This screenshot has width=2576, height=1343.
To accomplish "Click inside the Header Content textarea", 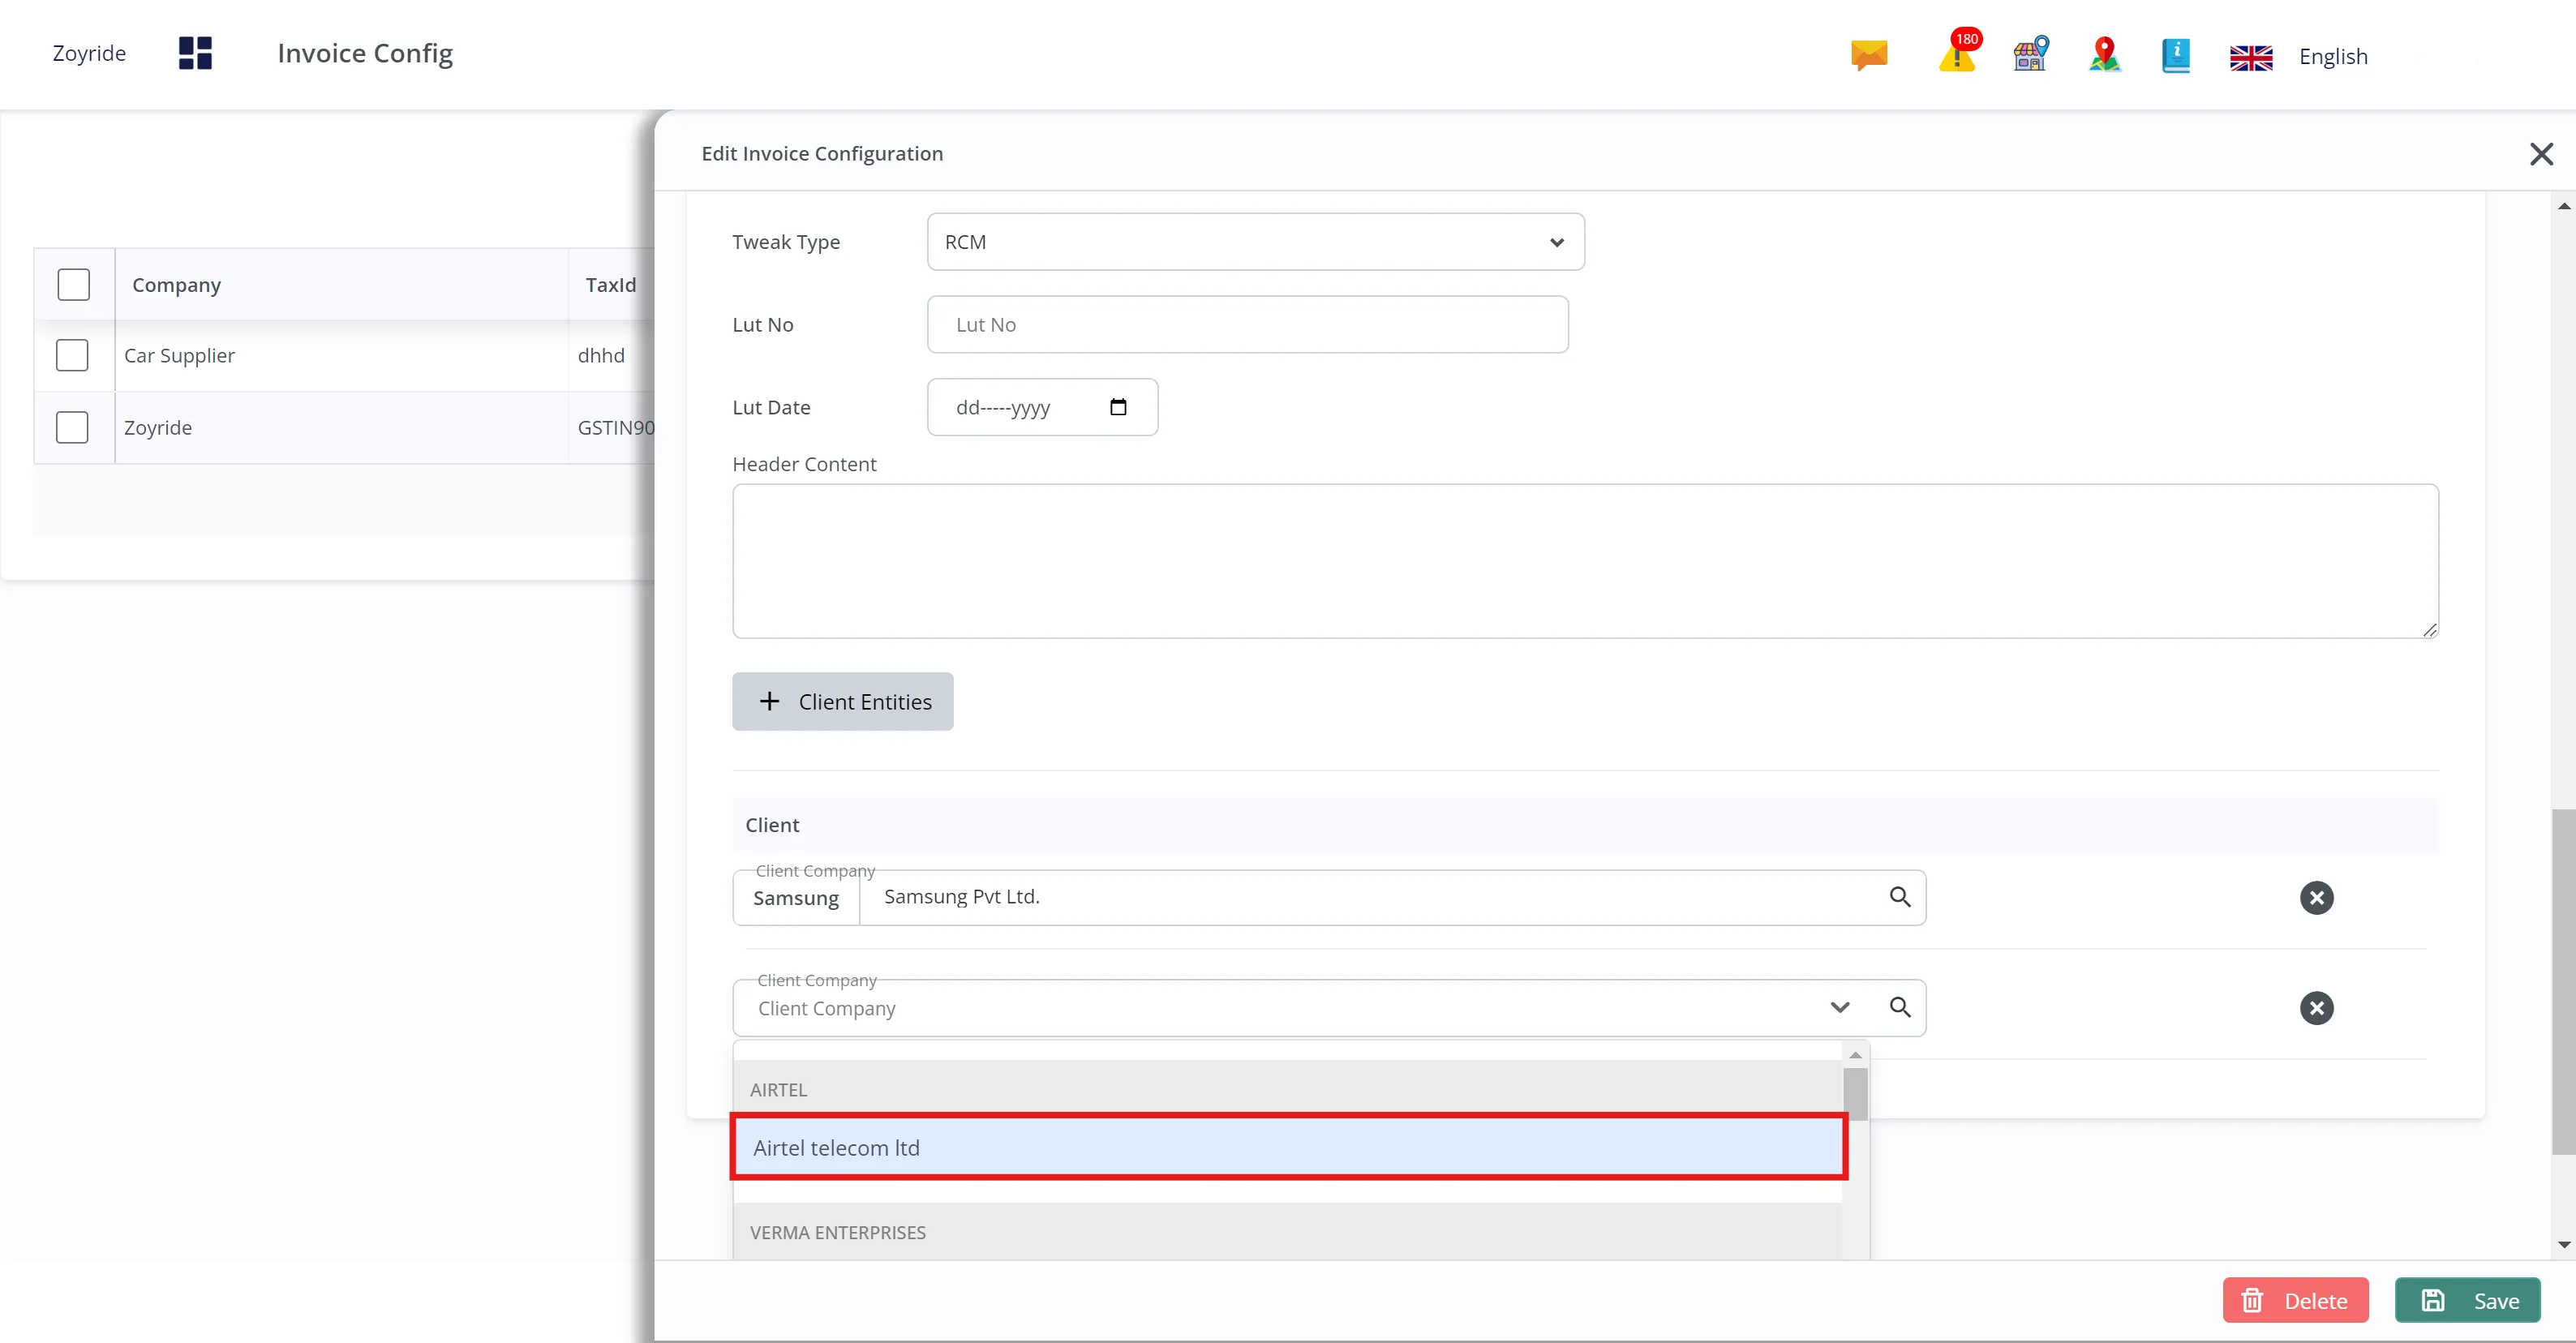I will pyautogui.click(x=1585, y=561).
